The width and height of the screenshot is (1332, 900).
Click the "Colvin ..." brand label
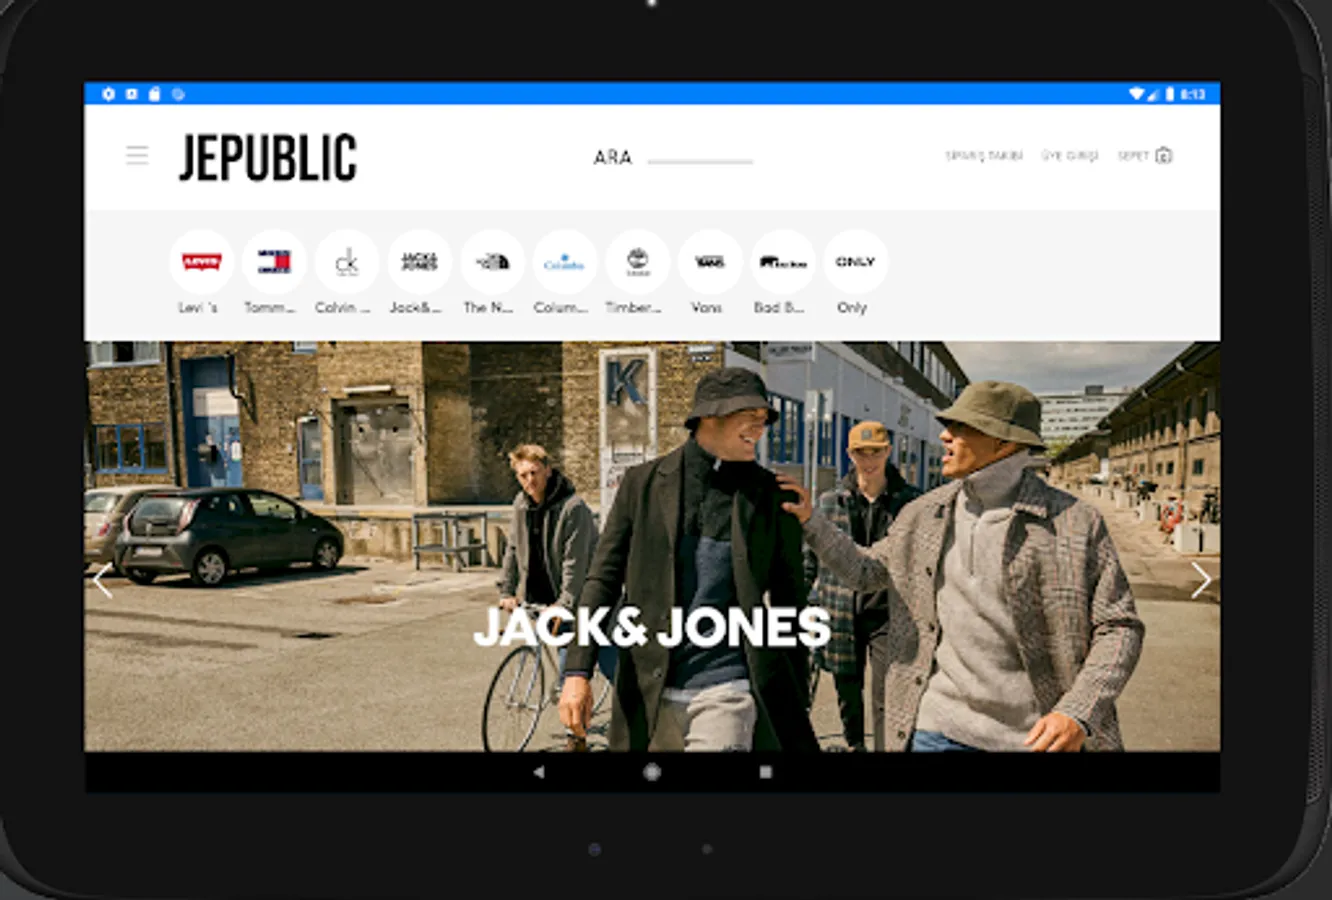pos(343,308)
